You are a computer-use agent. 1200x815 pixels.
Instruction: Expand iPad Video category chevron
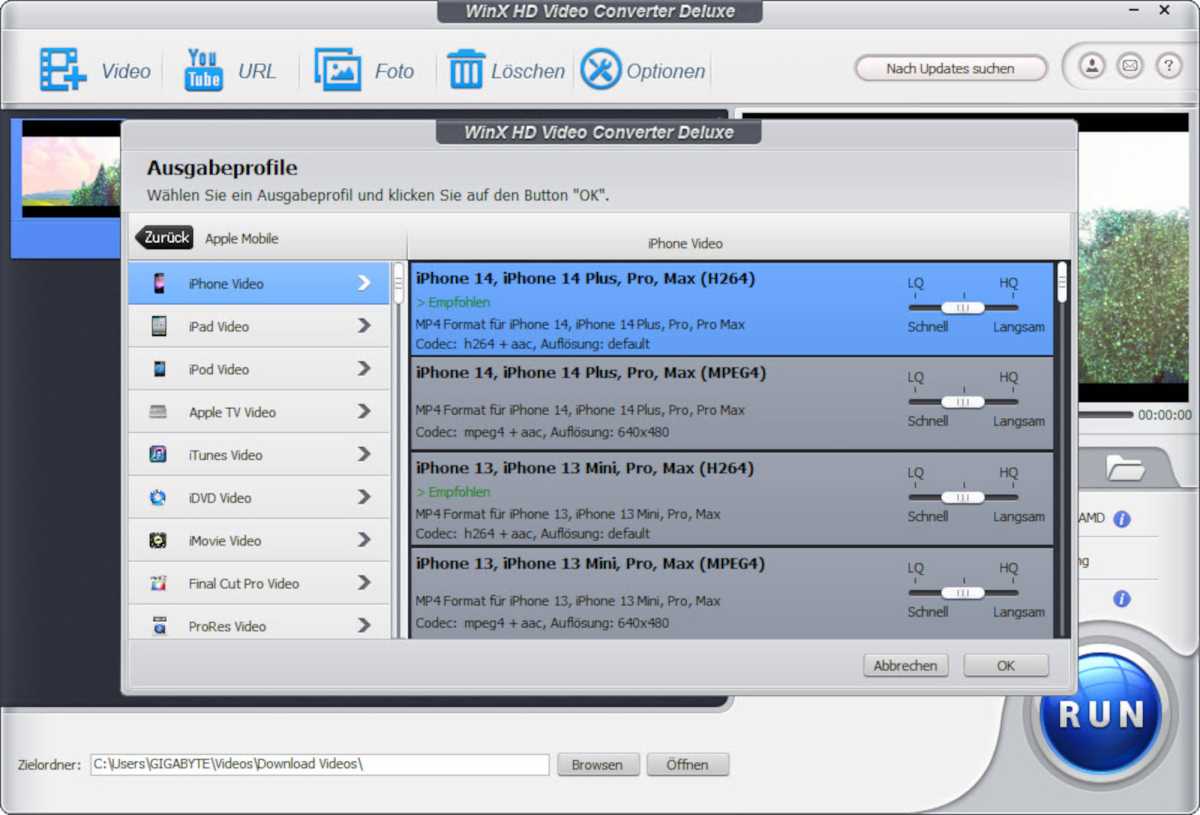[x=364, y=326]
